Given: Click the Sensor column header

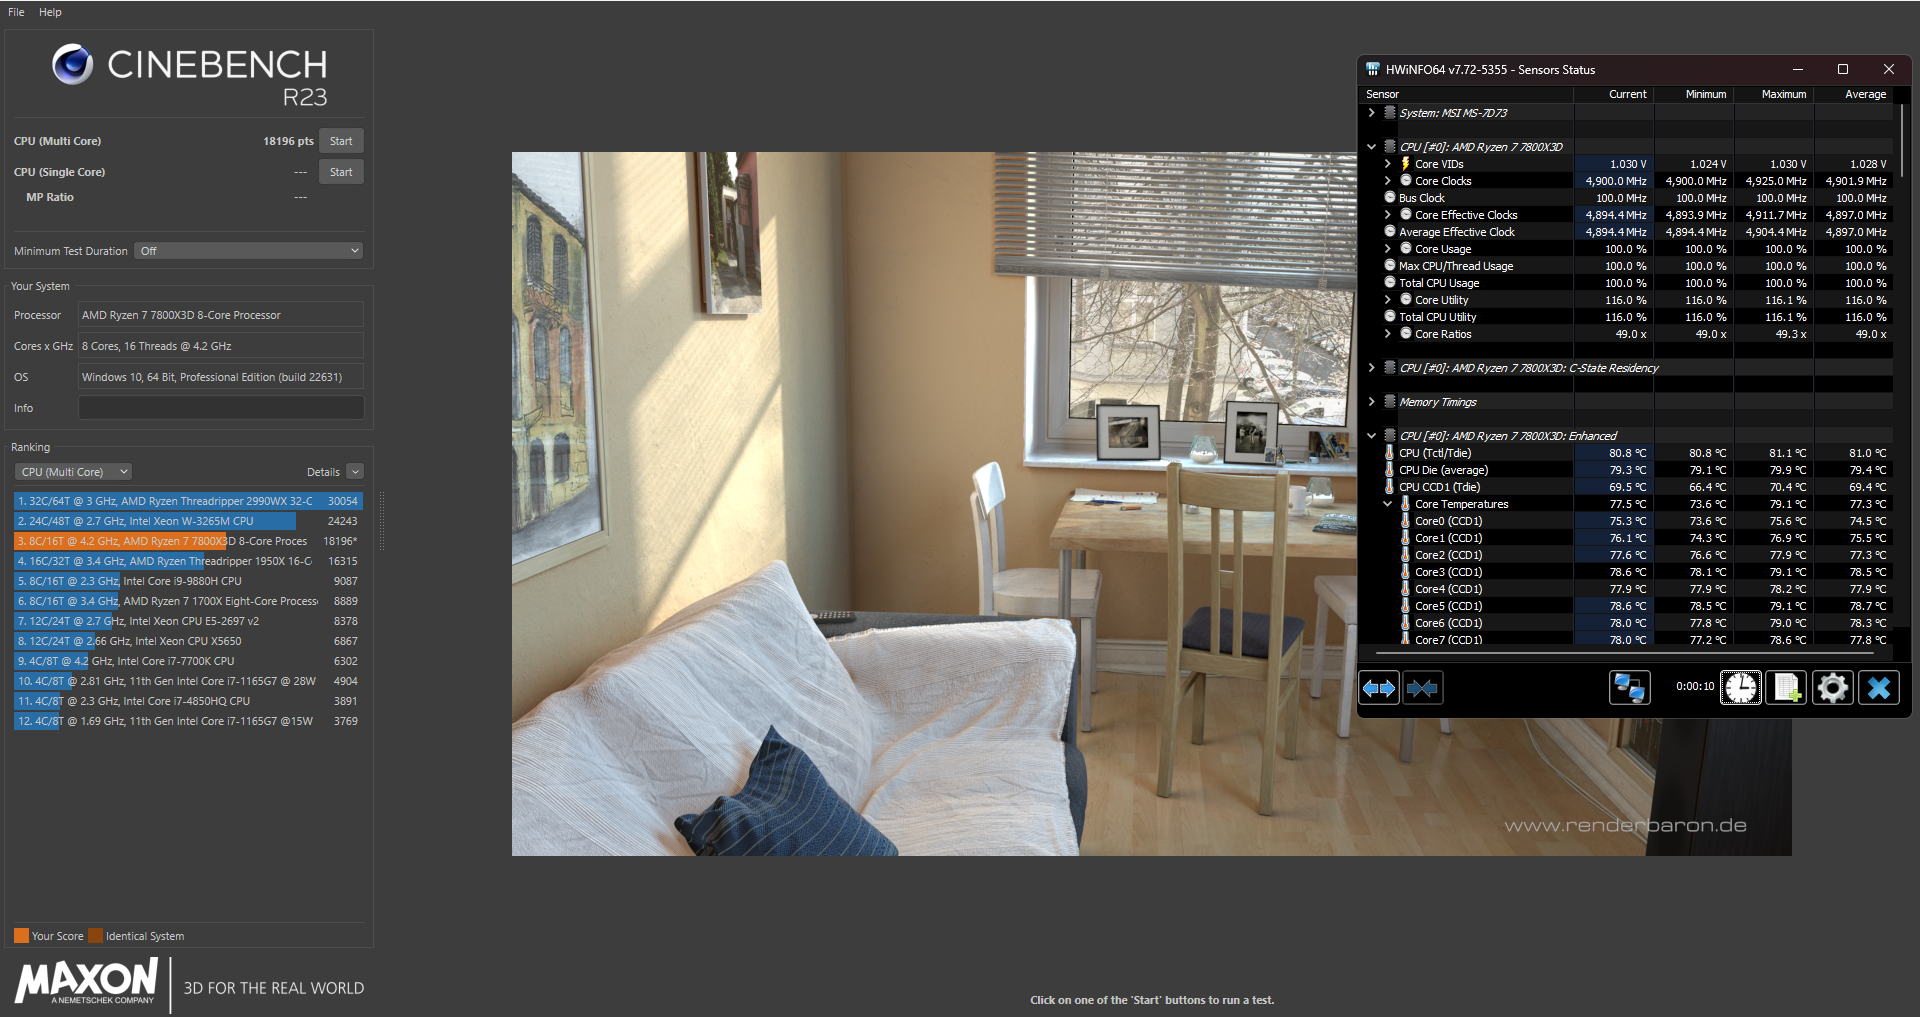Looking at the screenshot, I should pyautogui.click(x=1468, y=94).
